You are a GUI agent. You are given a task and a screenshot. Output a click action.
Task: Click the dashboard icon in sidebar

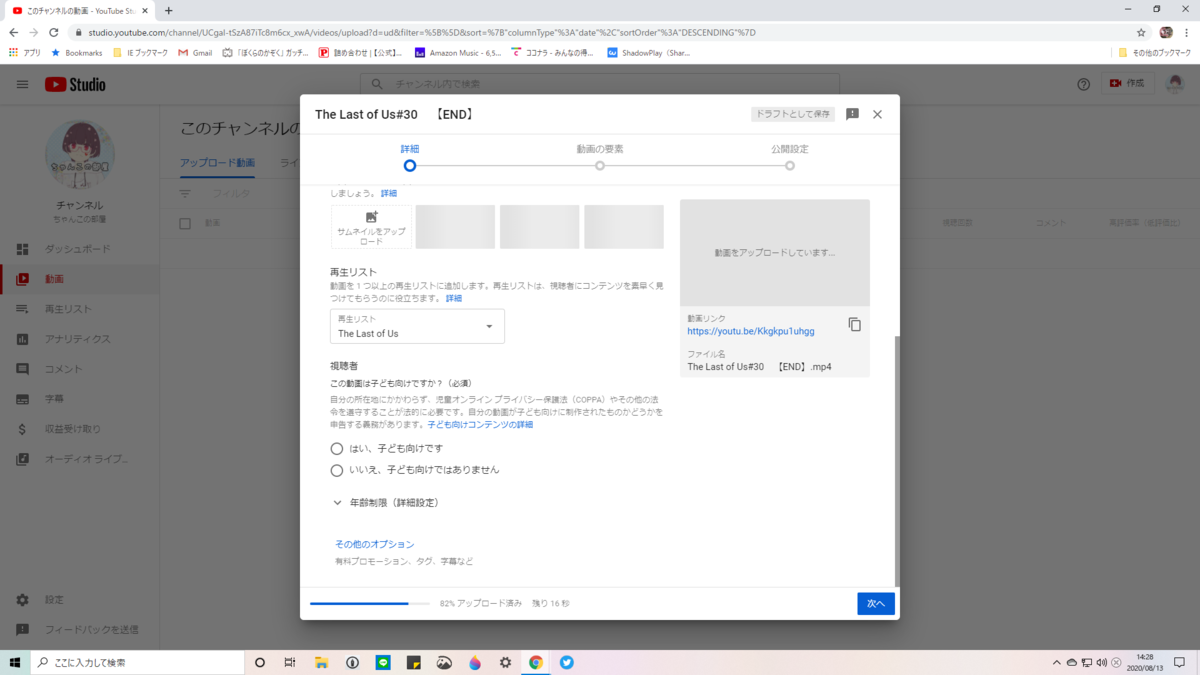point(22,249)
